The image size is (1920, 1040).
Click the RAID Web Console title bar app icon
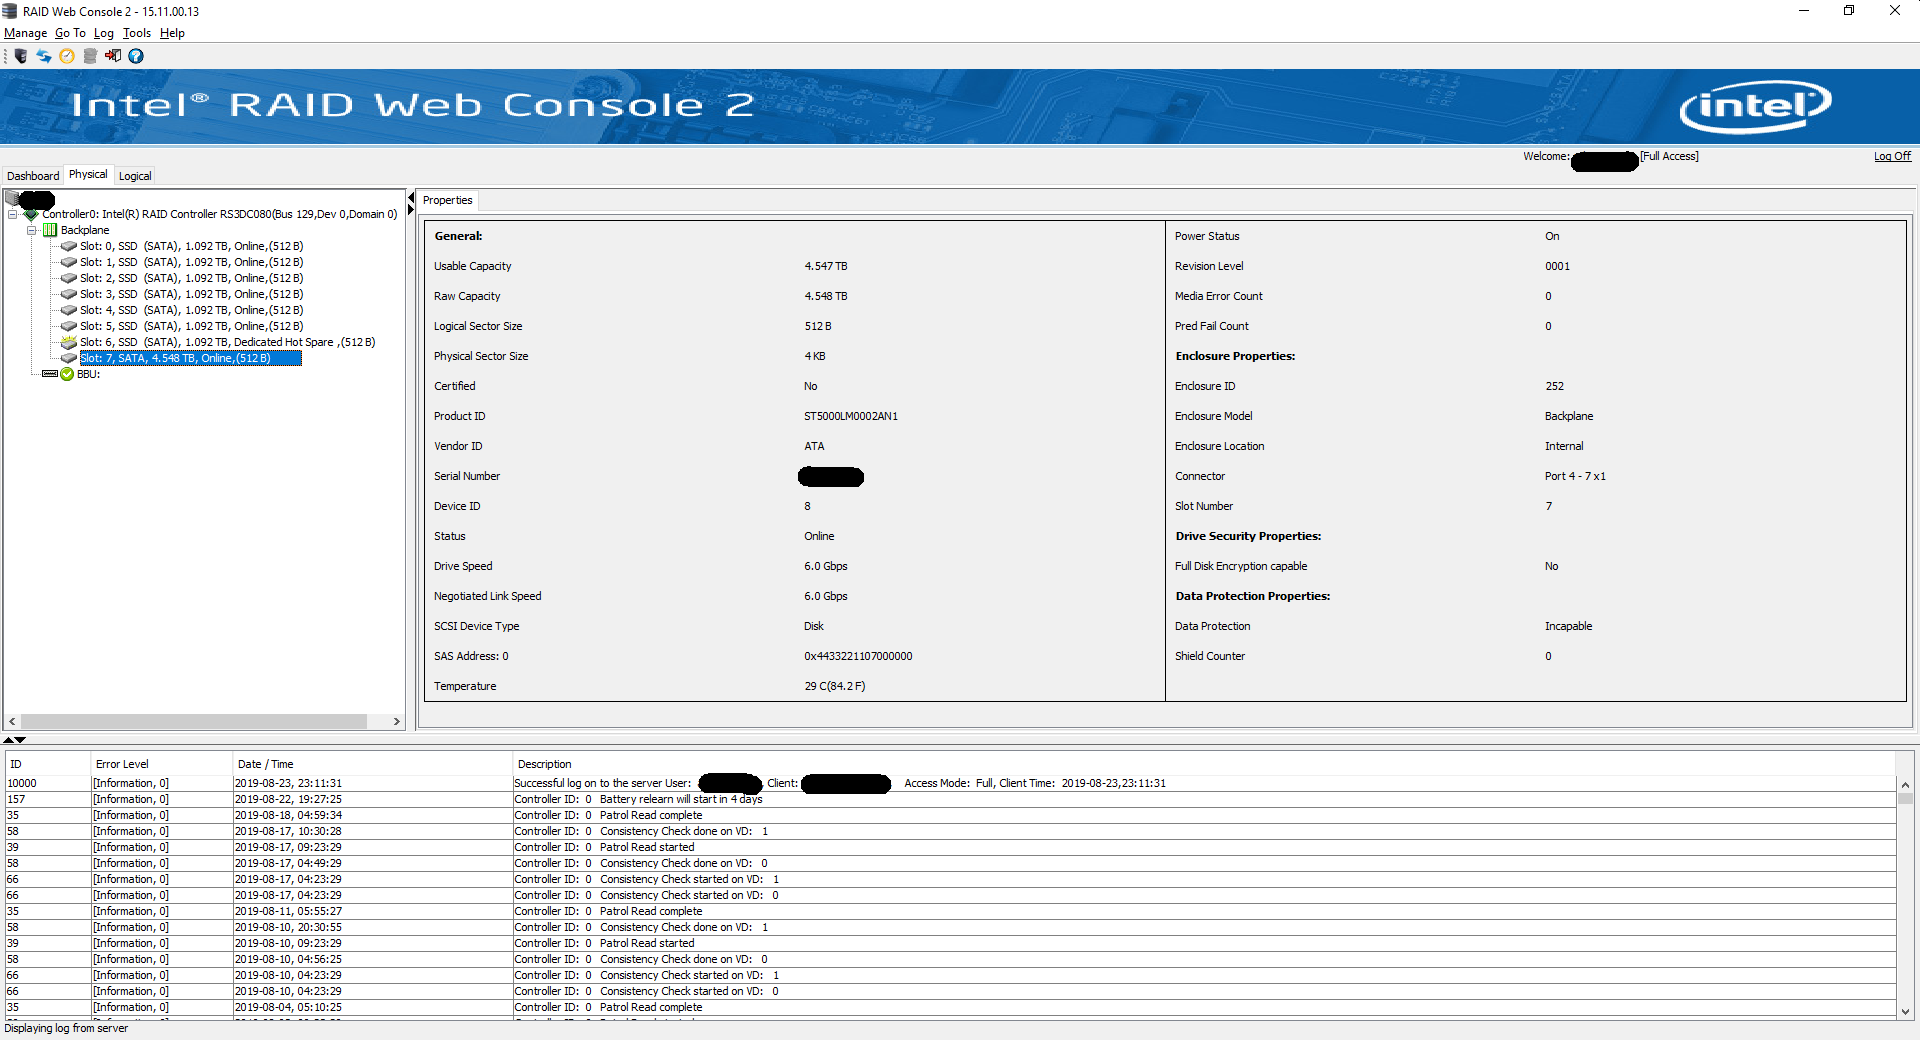click(10, 11)
